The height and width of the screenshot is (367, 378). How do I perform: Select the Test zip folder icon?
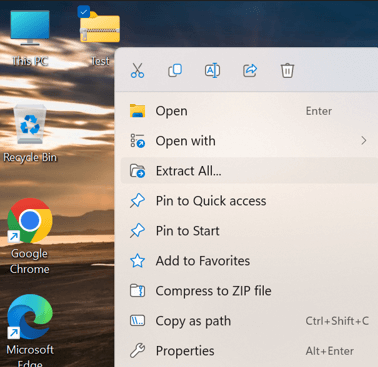click(x=100, y=27)
